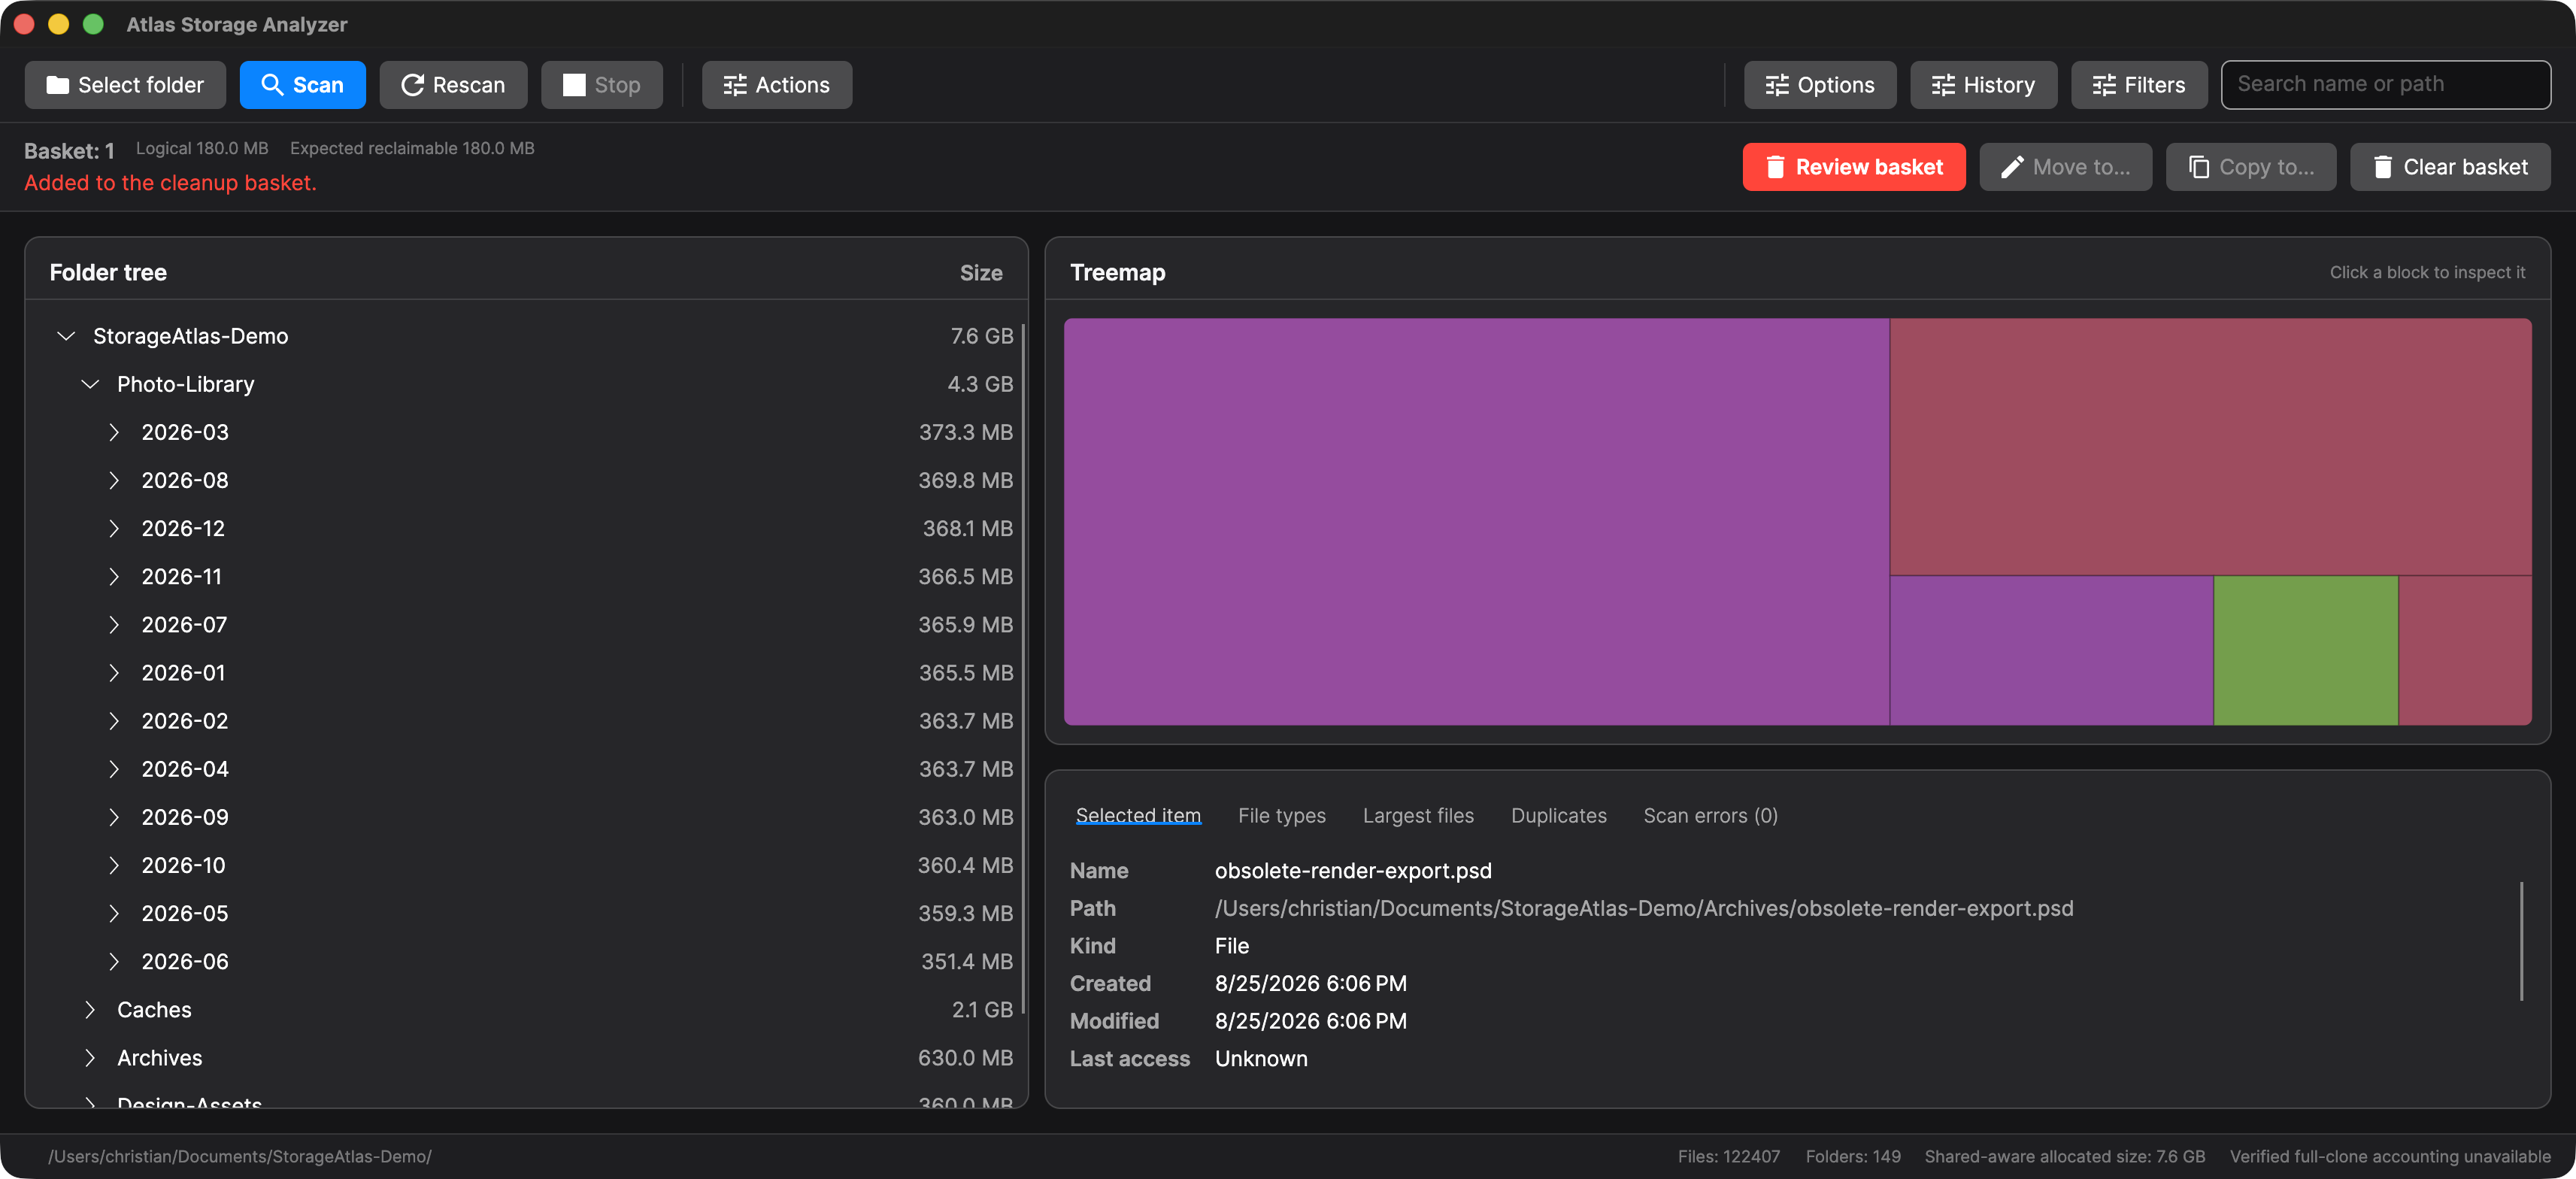
Task: Click the Select folder button
Action: tap(125, 85)
